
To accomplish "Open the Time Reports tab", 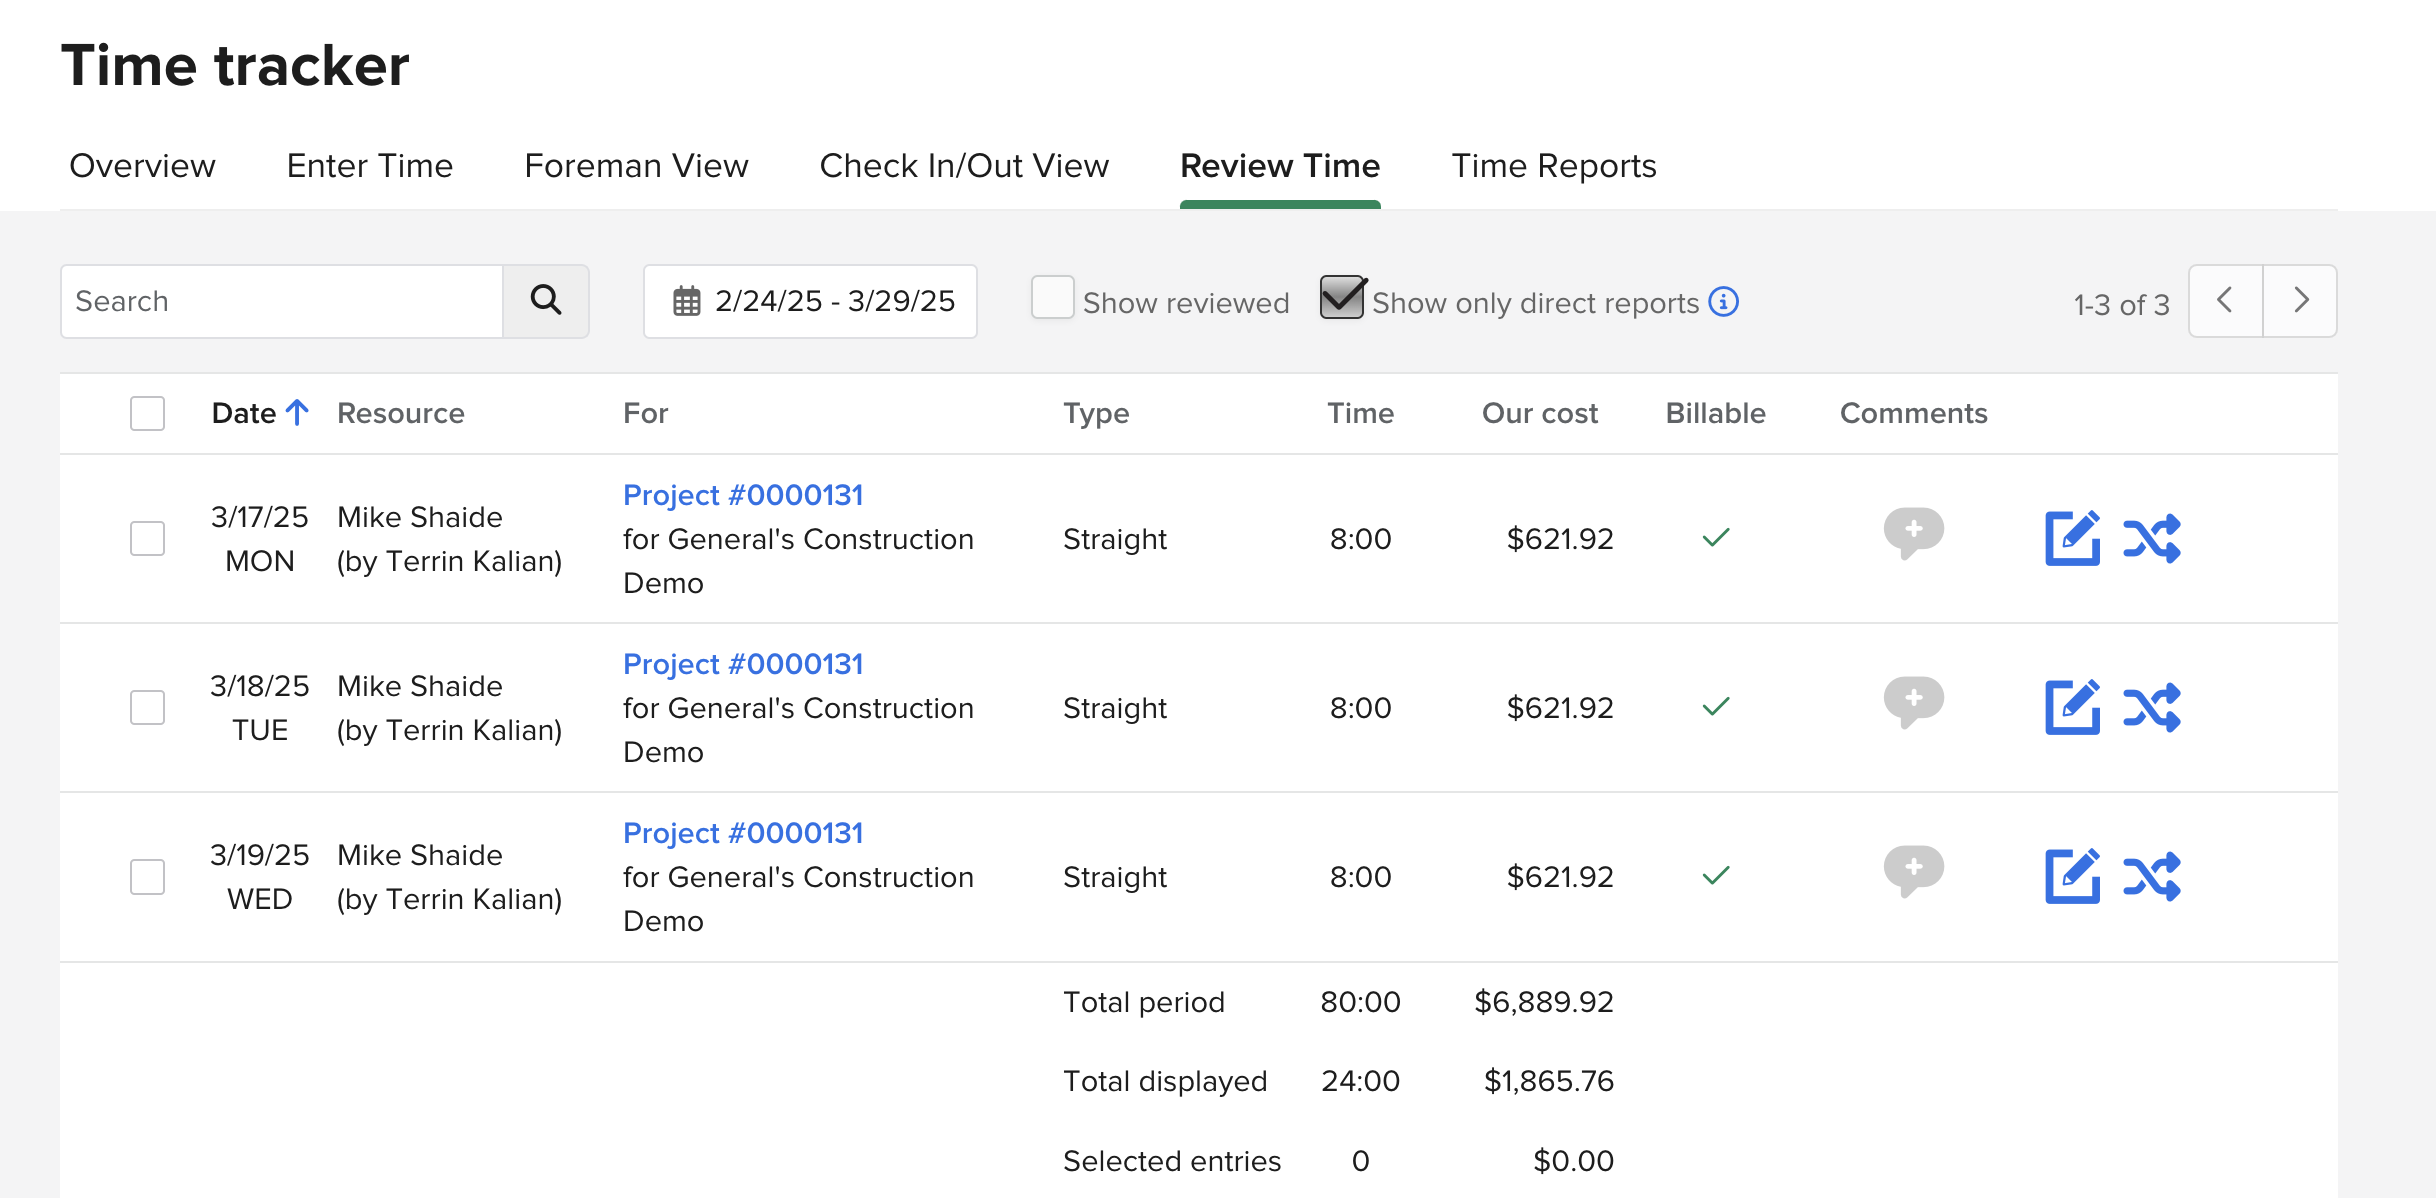I will click(x=1553, y=166).
